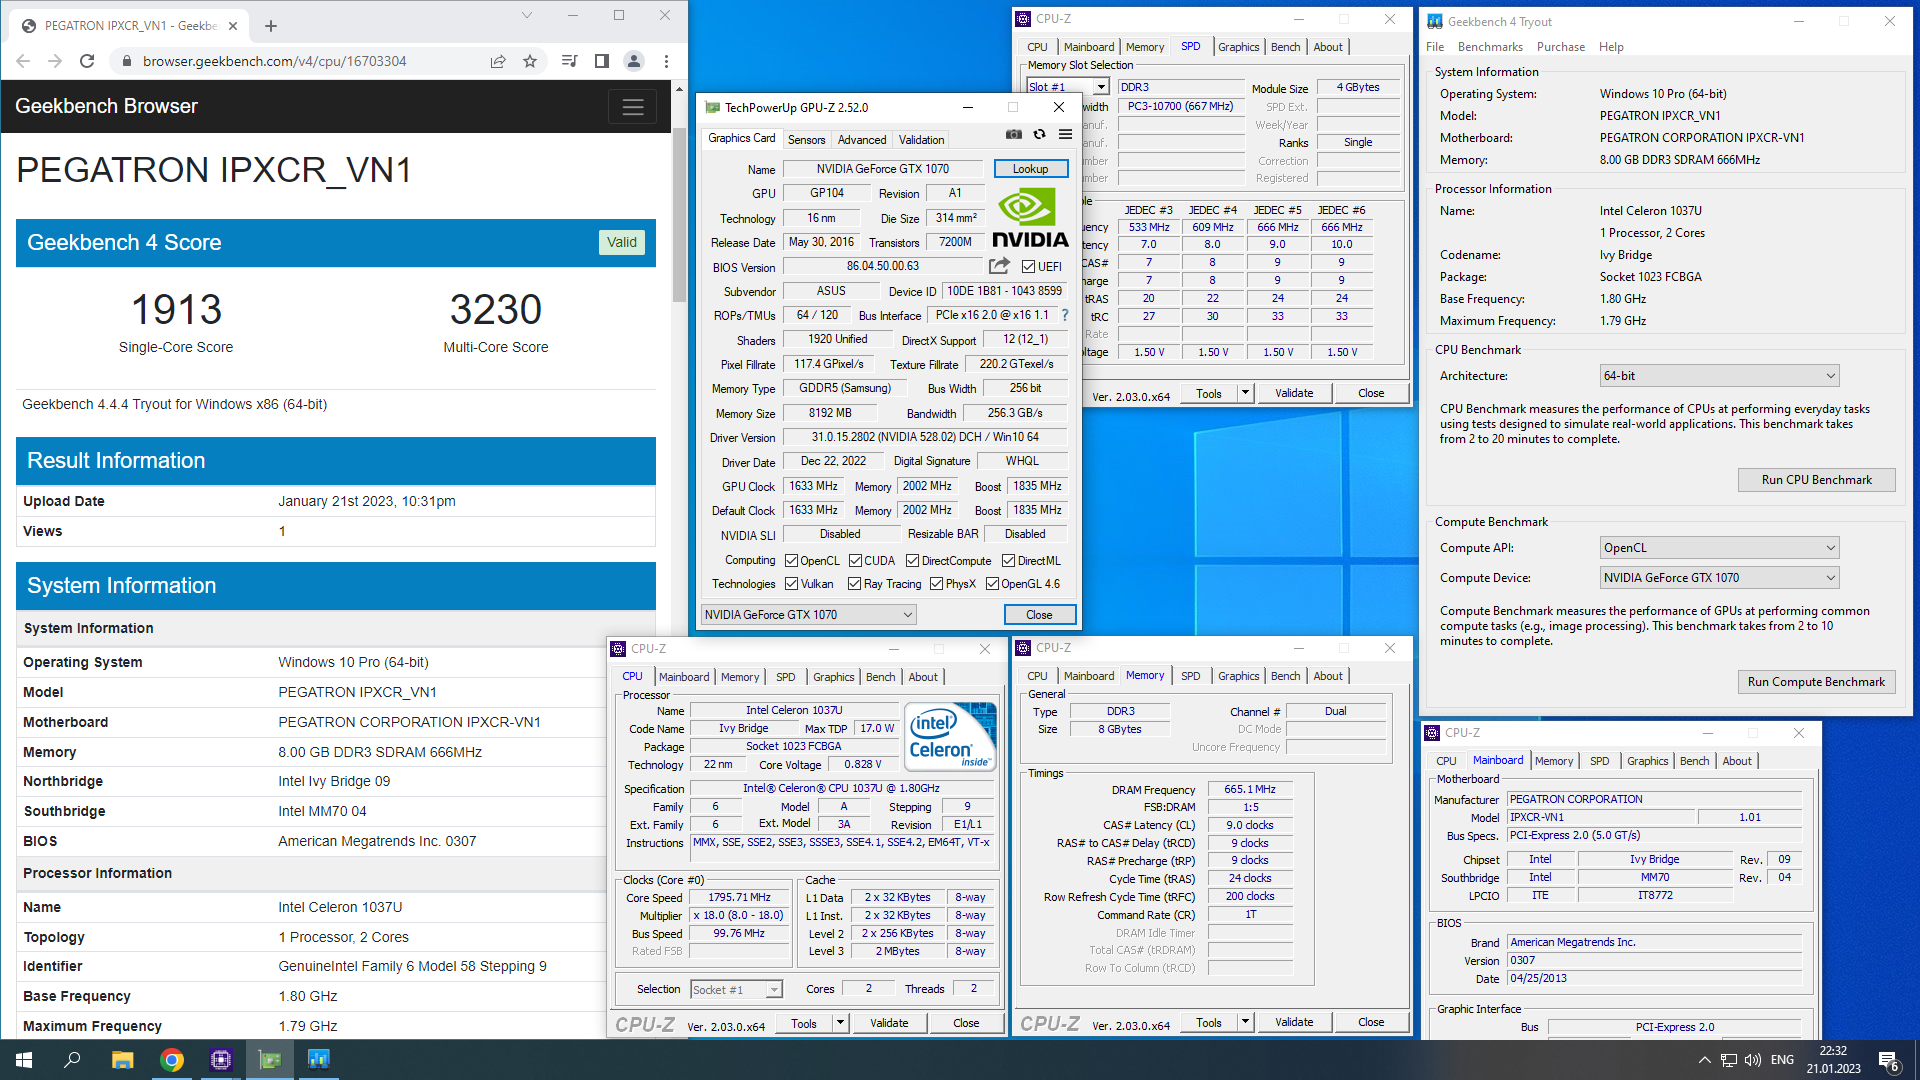Click the Chrome icon on the taskbar
The width and height of the screenshot is (1920, 1080).
tap(172, 1060)
